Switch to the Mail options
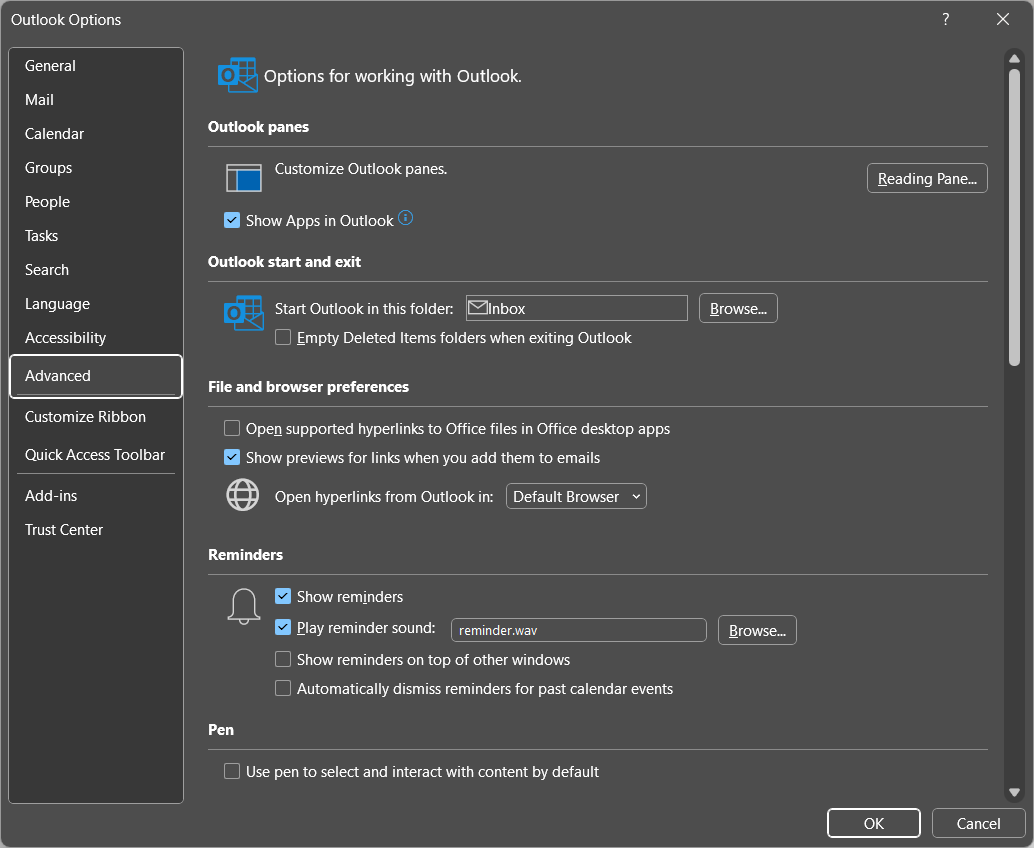Viewport: 1034px width, 848px height. [96, 100]
